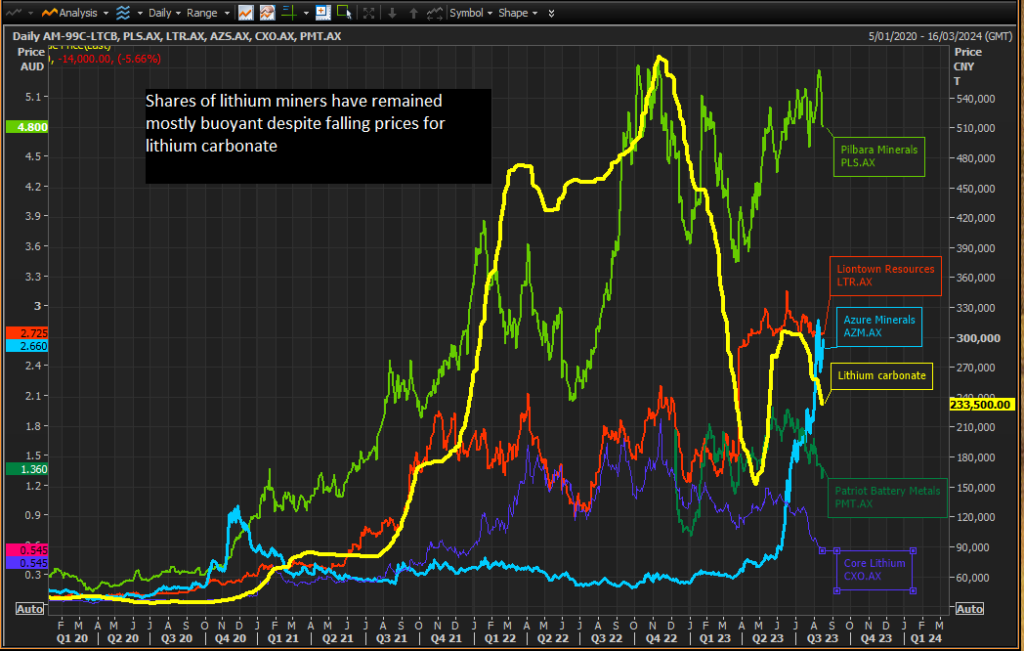This screenshot has height=651, width=1024.
Task: Open the Shape menu
Action: tap(517, 13)
